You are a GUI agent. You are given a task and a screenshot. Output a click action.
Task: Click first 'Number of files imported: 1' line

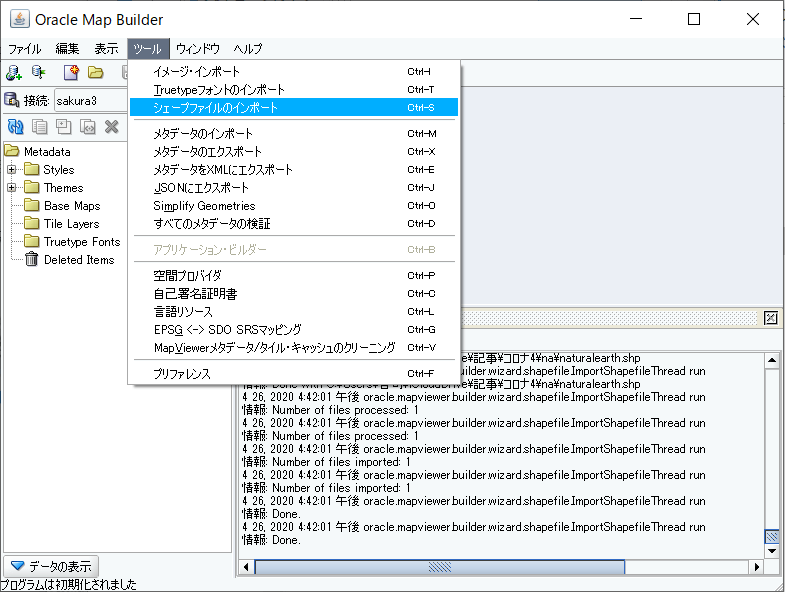(326, 462)
